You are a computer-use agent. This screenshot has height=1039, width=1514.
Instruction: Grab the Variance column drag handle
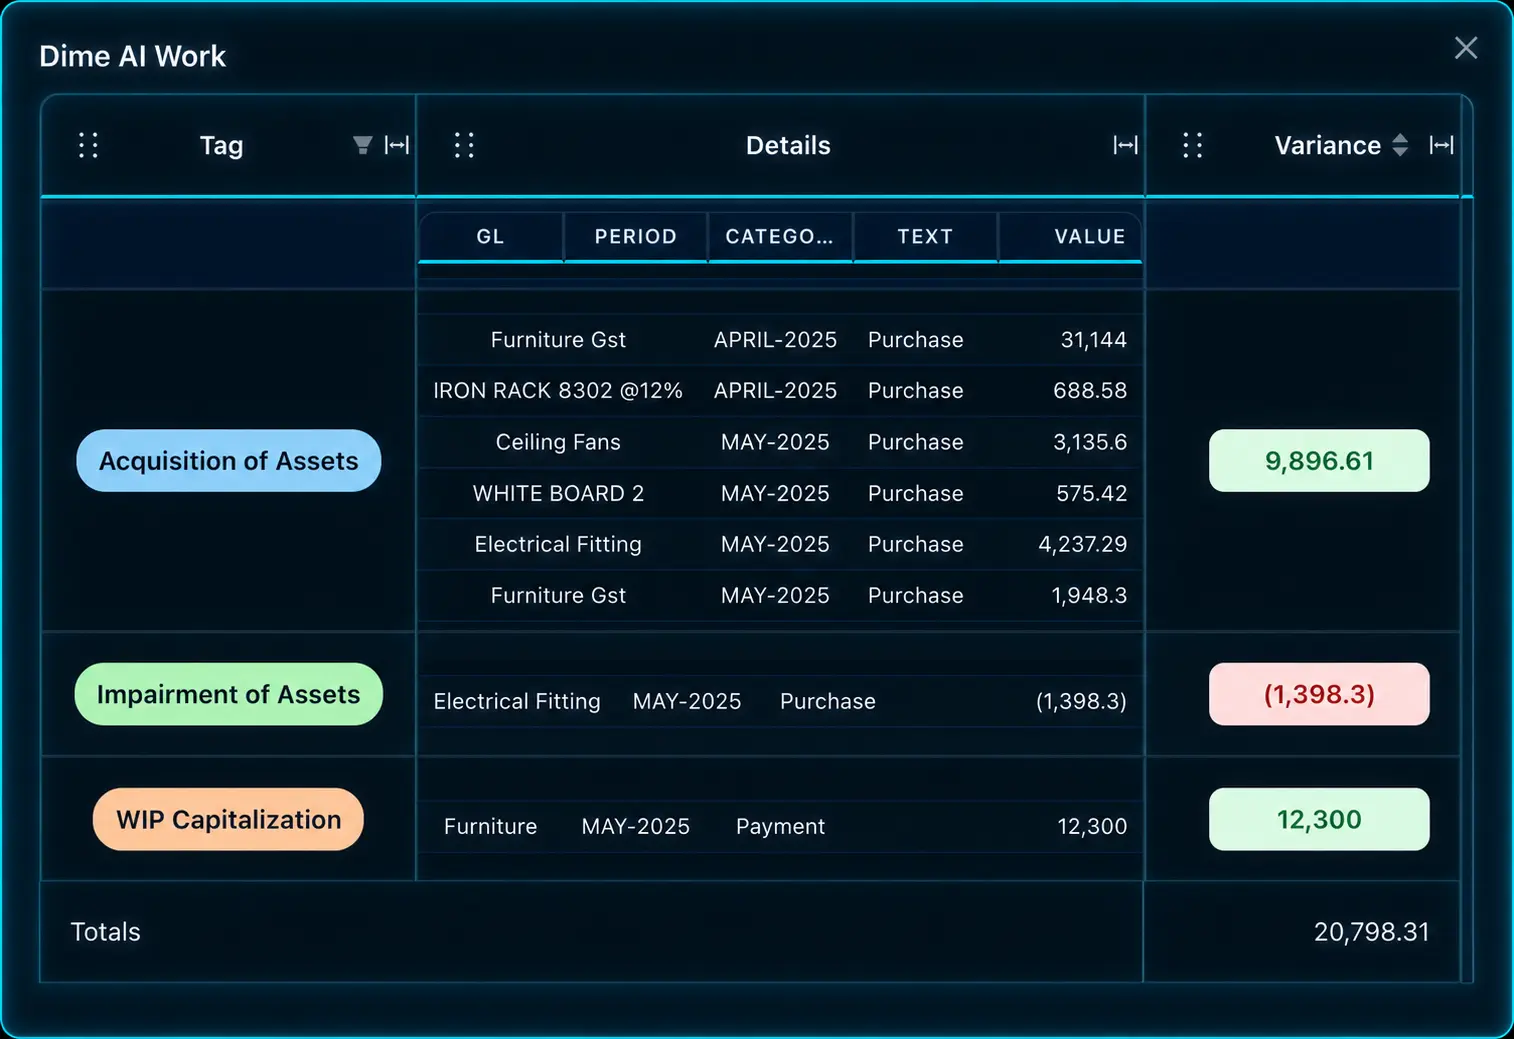click(x=1192, y=145)
